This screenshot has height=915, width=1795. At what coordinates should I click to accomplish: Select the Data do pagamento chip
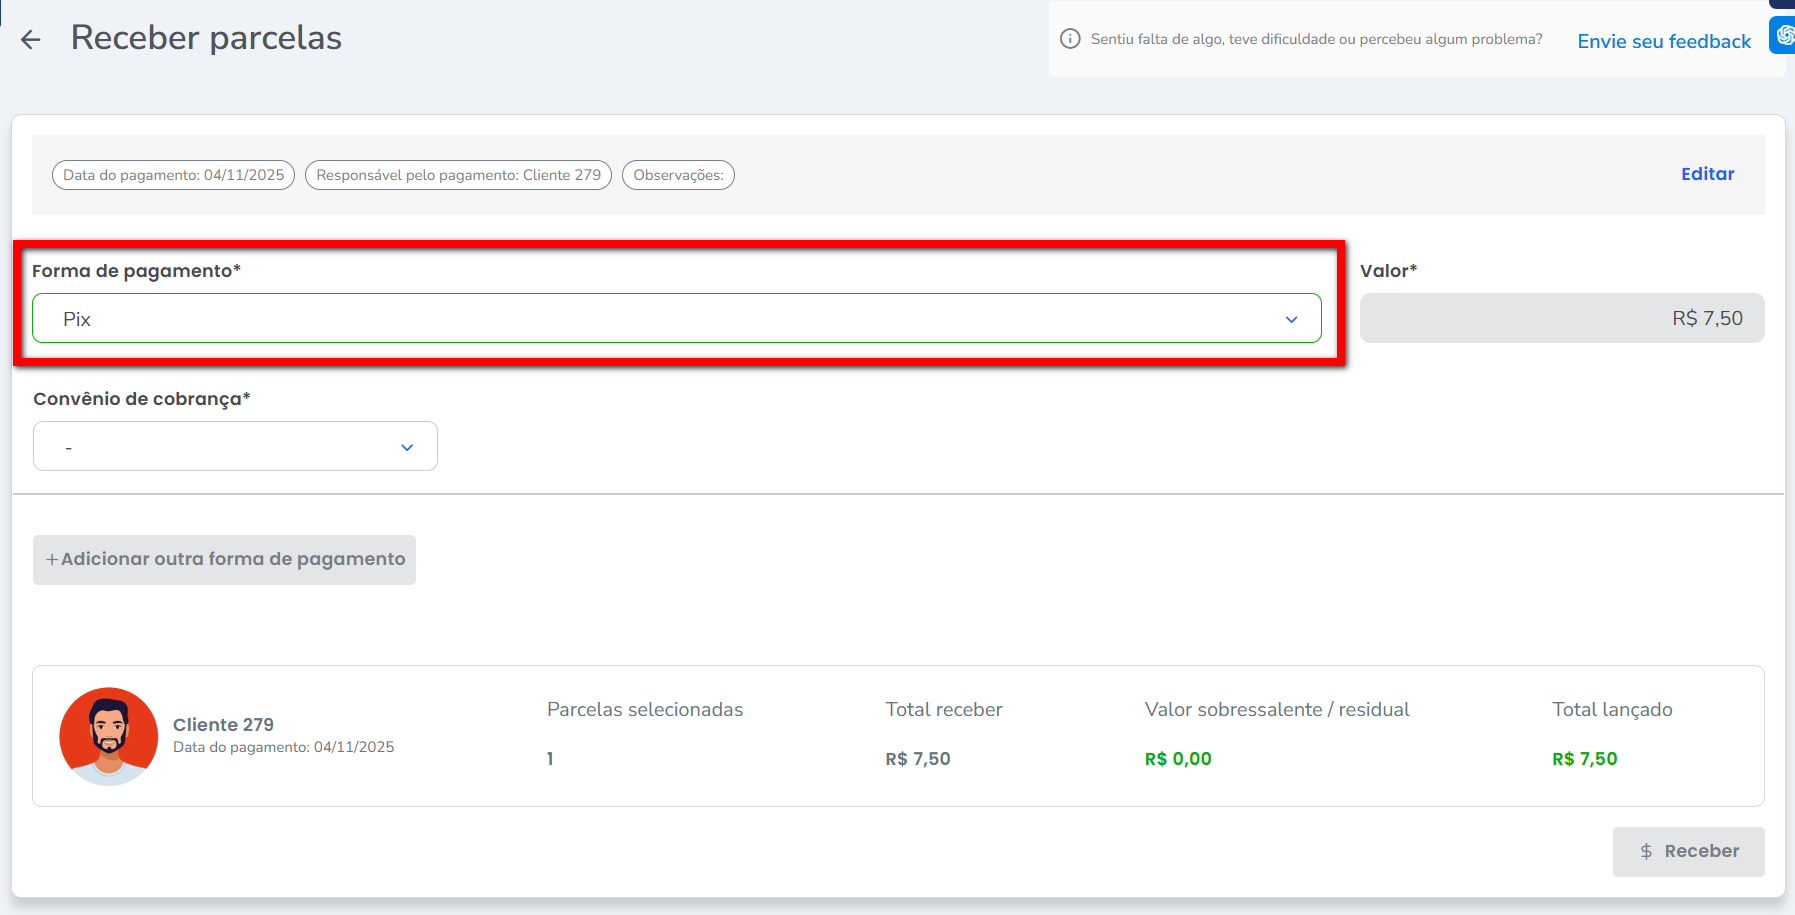point(173,175)
